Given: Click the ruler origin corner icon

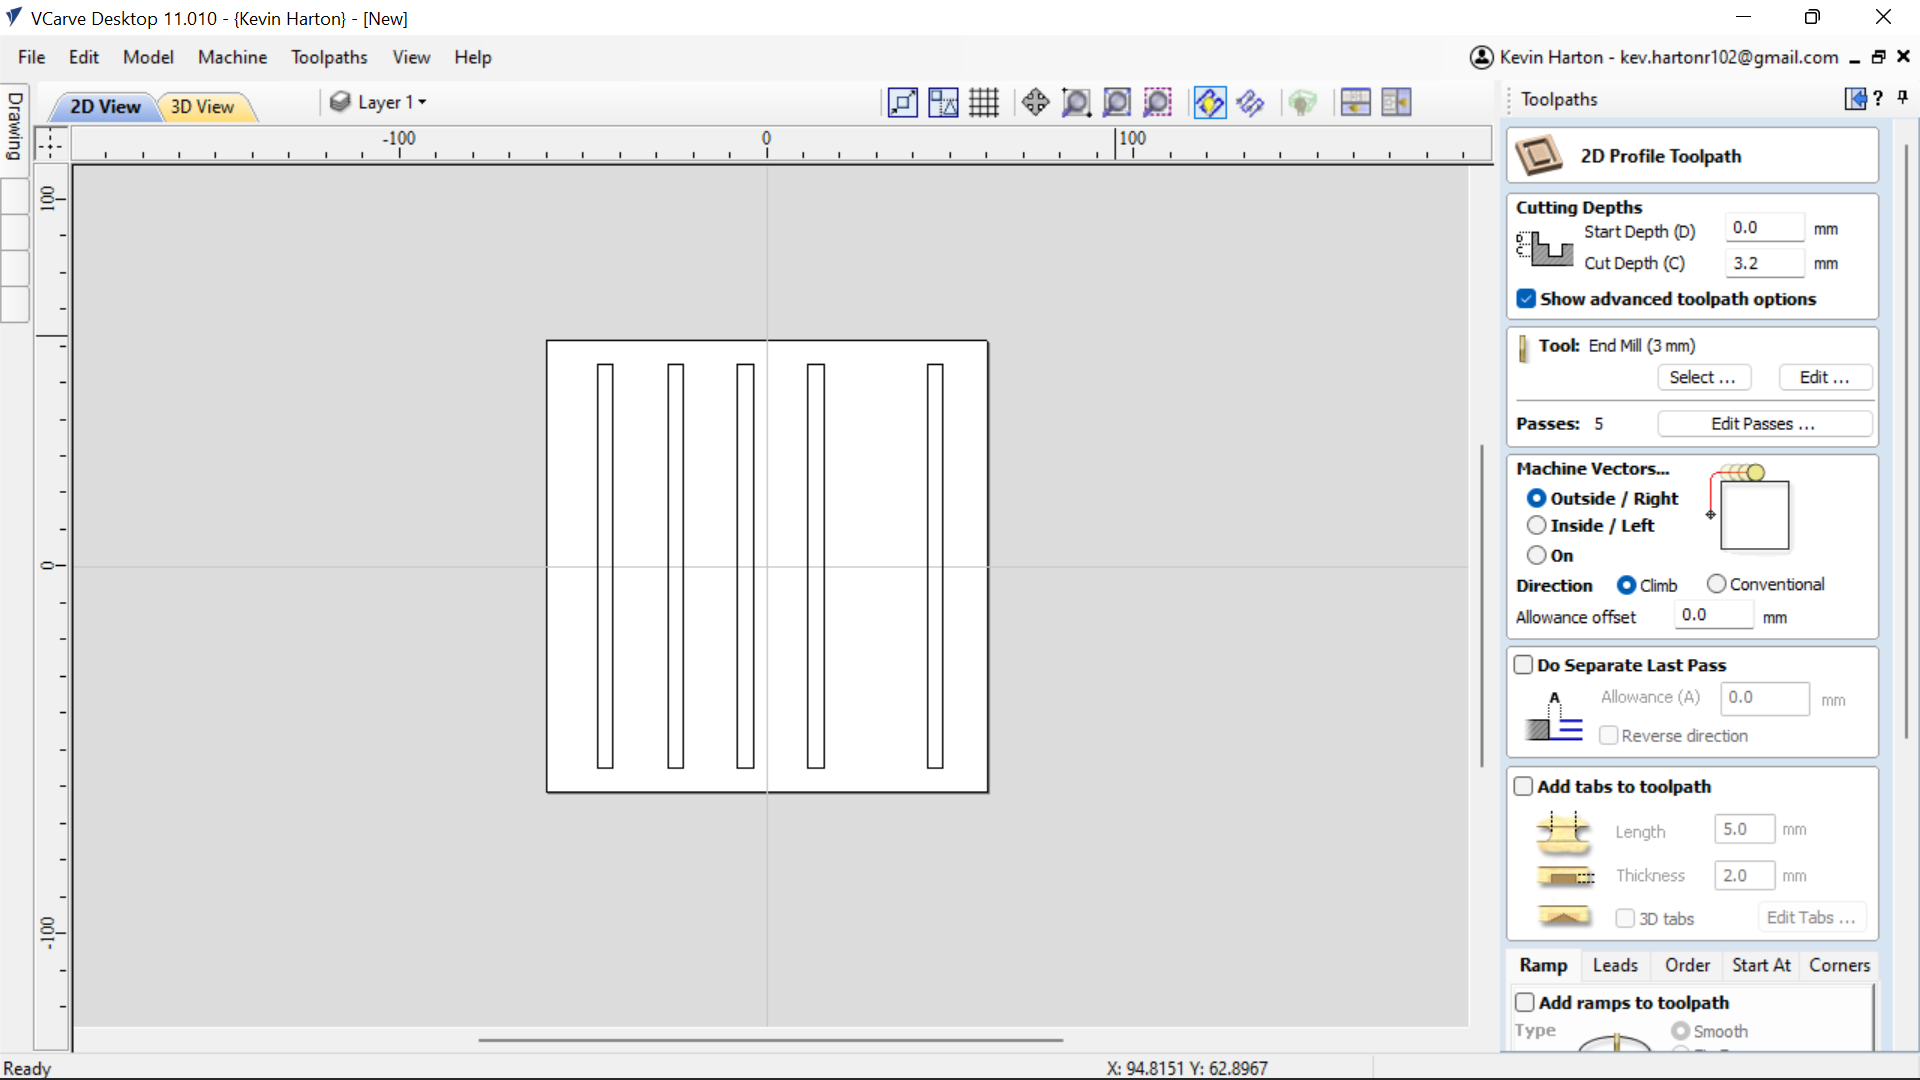Looking at the screenshot, I should (50, 144).
